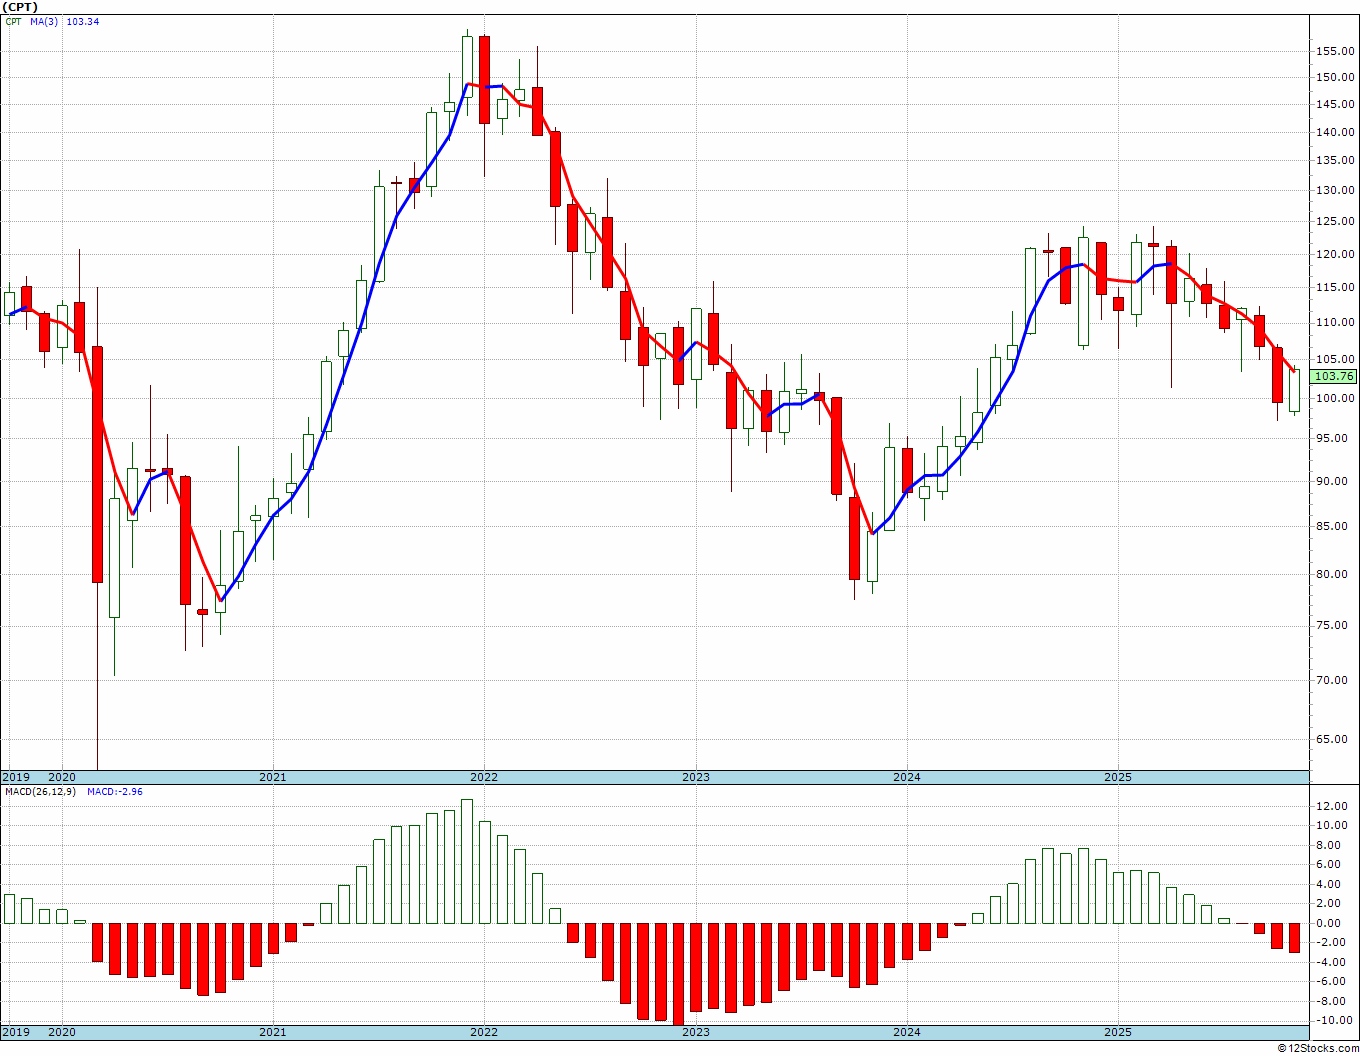Select the MACD:-2.96 value label
This screenshot has width=1360, height=1056.
(114, 792)
